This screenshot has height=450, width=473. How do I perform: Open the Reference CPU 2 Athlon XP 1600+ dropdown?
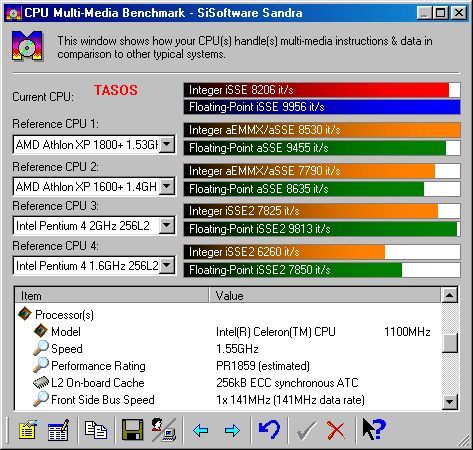(167, 186)
